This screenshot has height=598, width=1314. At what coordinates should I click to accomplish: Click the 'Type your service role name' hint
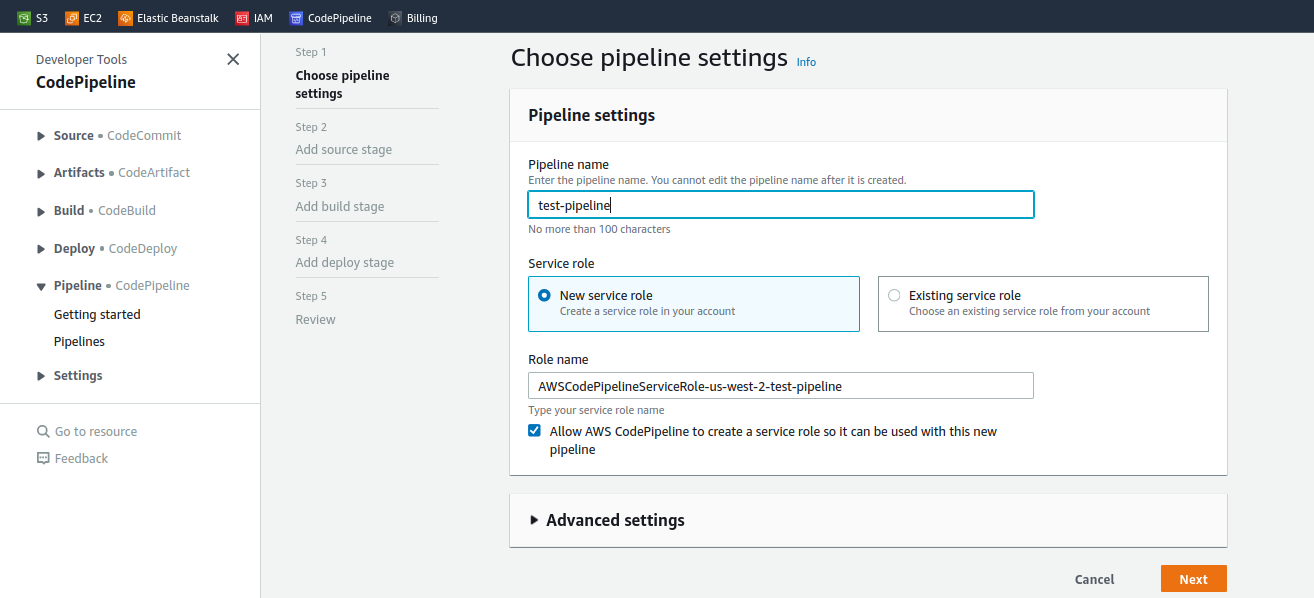(x=596, y=410)
